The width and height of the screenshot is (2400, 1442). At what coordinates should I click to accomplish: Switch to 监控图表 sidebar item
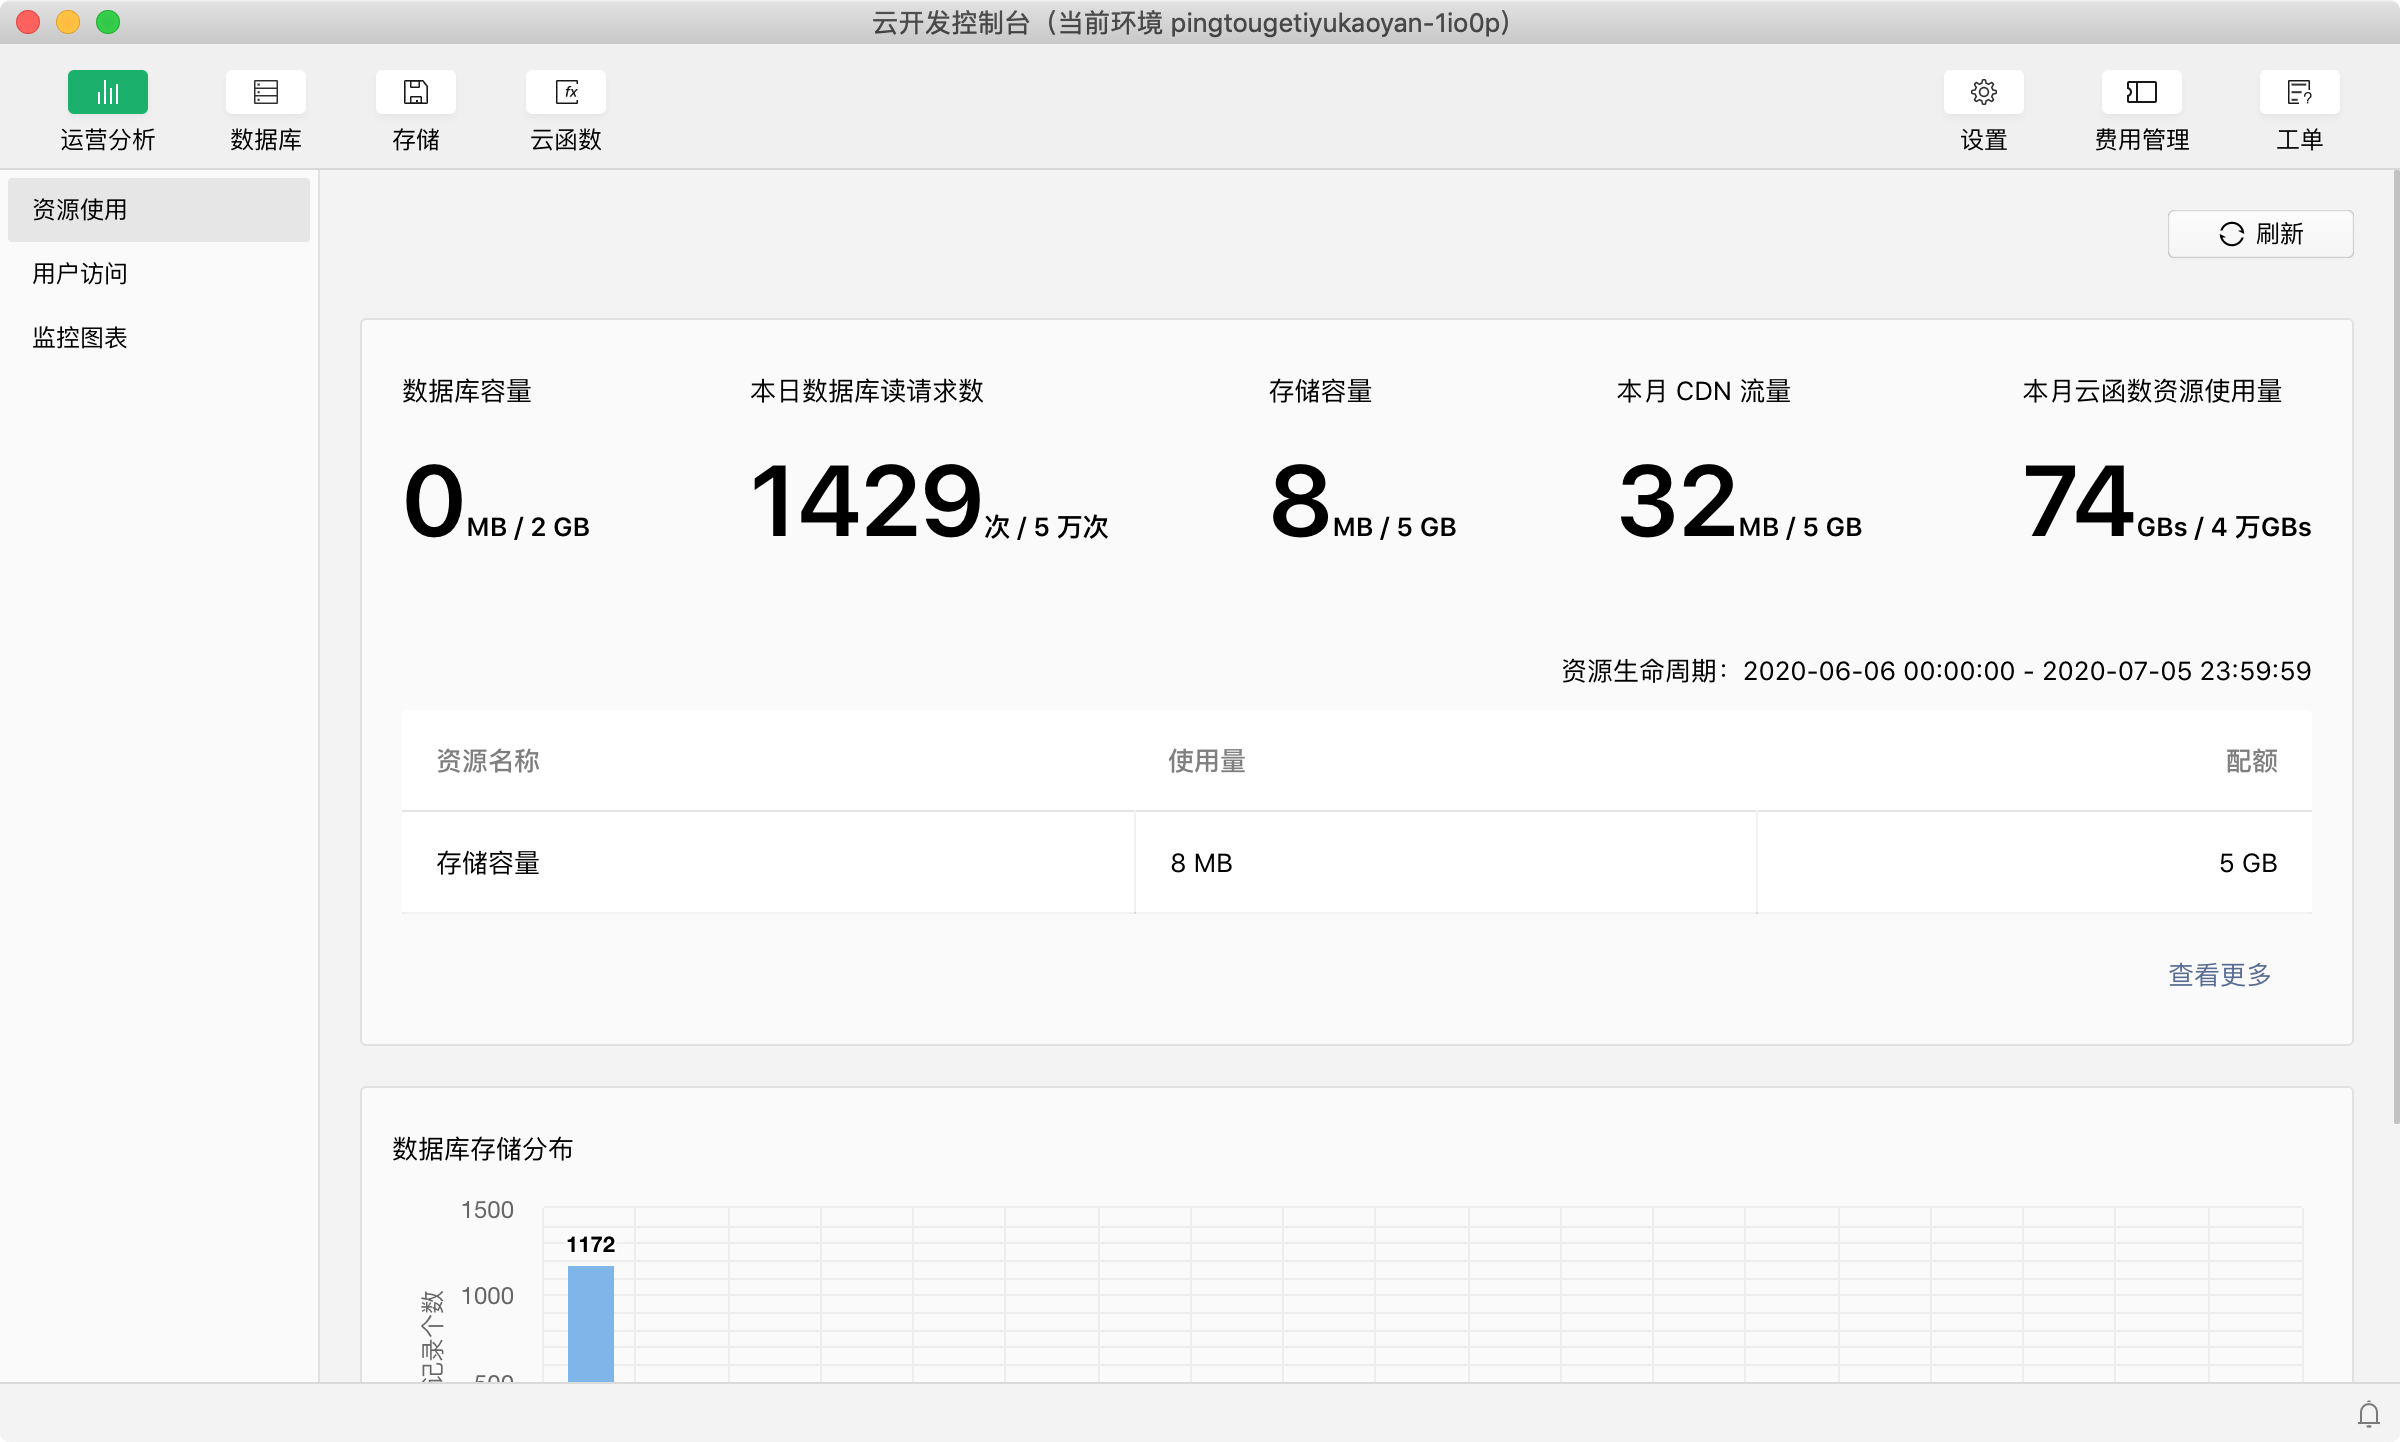tap(80, 338)
